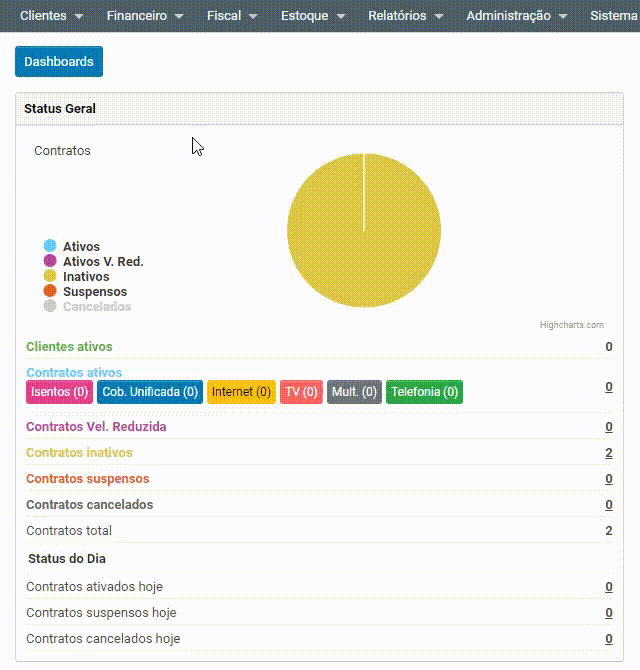Toggle Inativos legend item
Image resolution: width=640 pixels, height=670 pixels.
[86, 277]
